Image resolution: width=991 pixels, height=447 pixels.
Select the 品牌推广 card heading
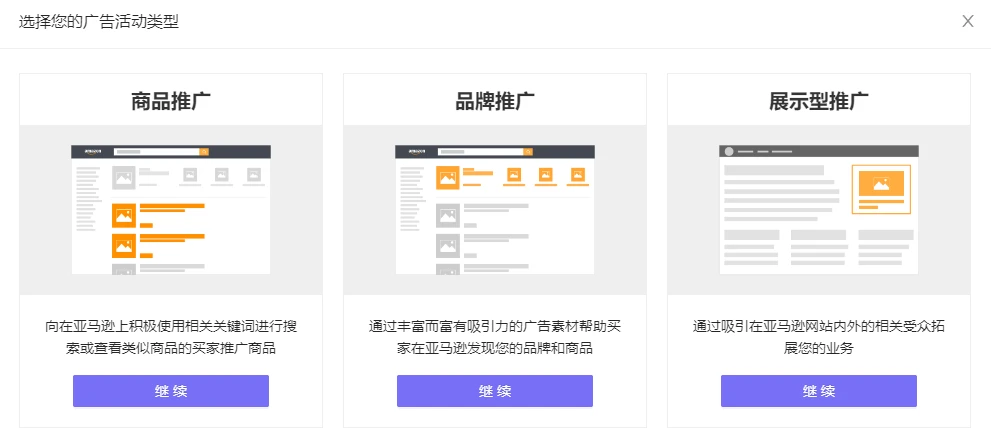click(x=495, y=101)
